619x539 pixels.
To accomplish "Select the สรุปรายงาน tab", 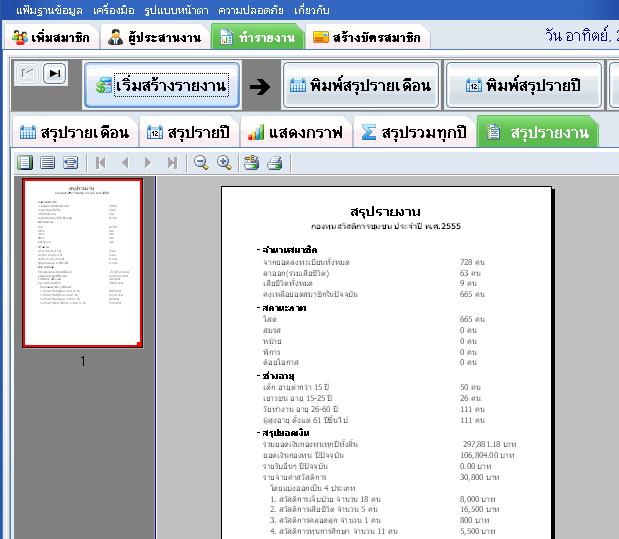I will pos(538,133).
